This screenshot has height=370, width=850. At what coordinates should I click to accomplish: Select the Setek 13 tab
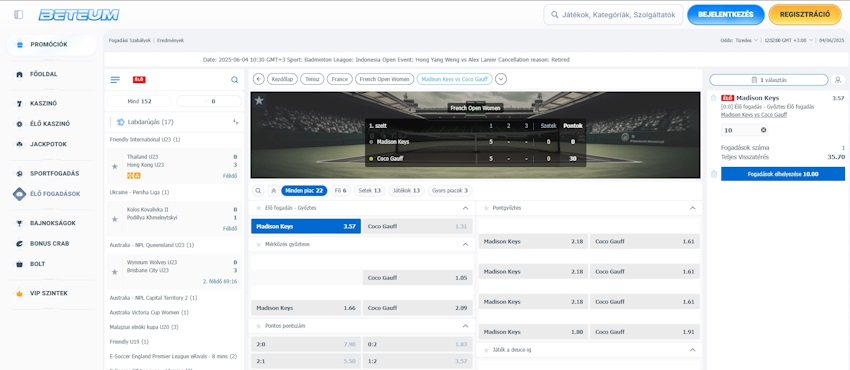coord(370,191)
